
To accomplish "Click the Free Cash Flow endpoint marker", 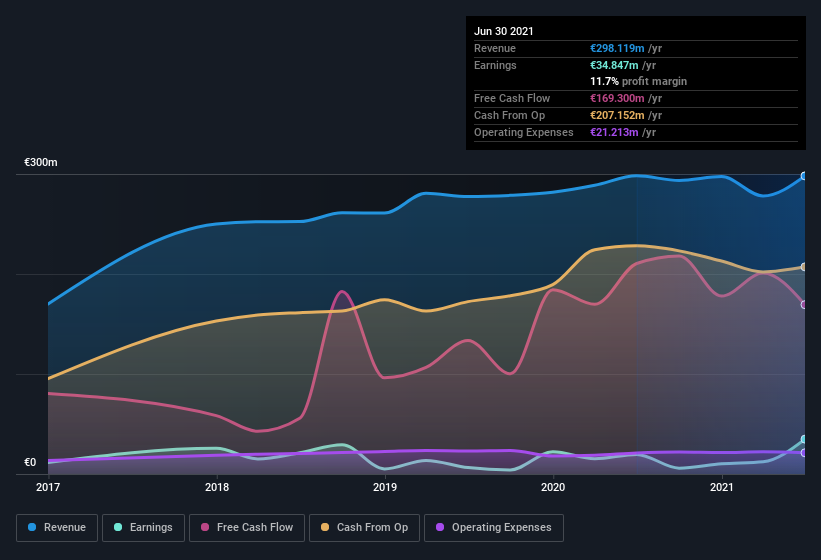I will (x=804, y=305).
